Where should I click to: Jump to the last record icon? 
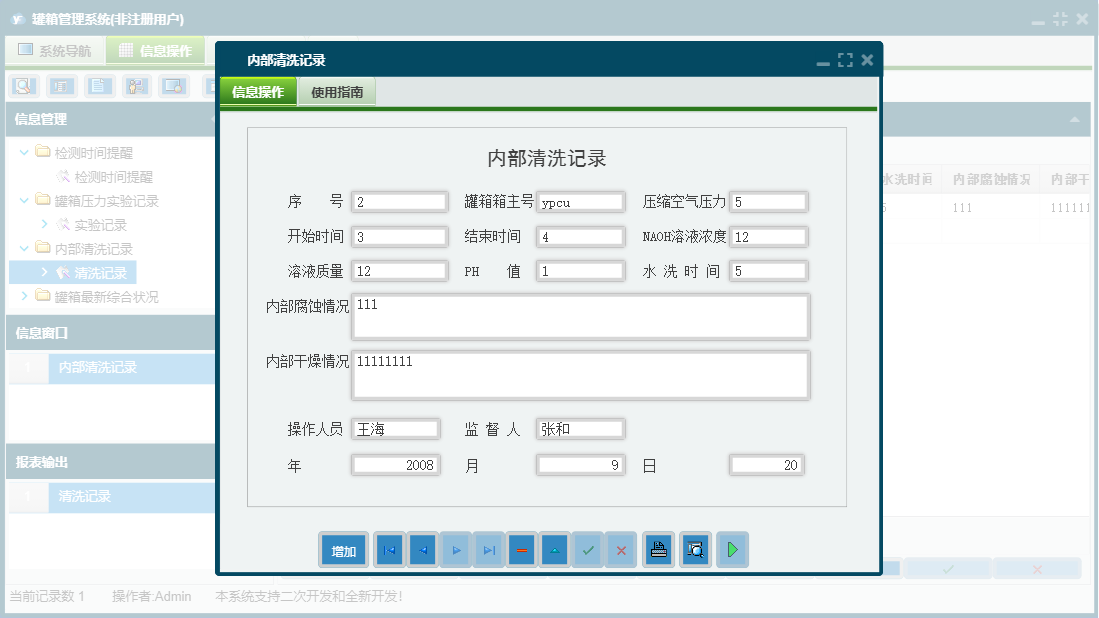point(488,549)
